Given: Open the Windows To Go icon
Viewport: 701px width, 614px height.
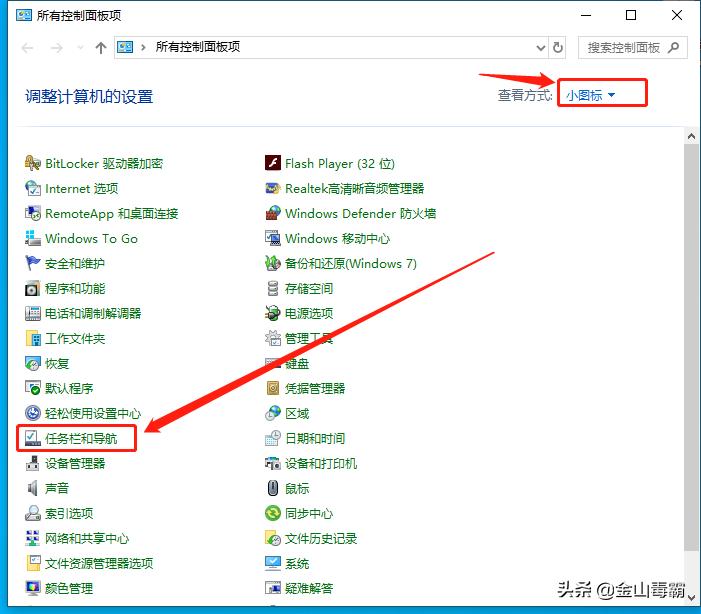Looking at the screenshot, I should pyautogui.click(x=33, y=238).
